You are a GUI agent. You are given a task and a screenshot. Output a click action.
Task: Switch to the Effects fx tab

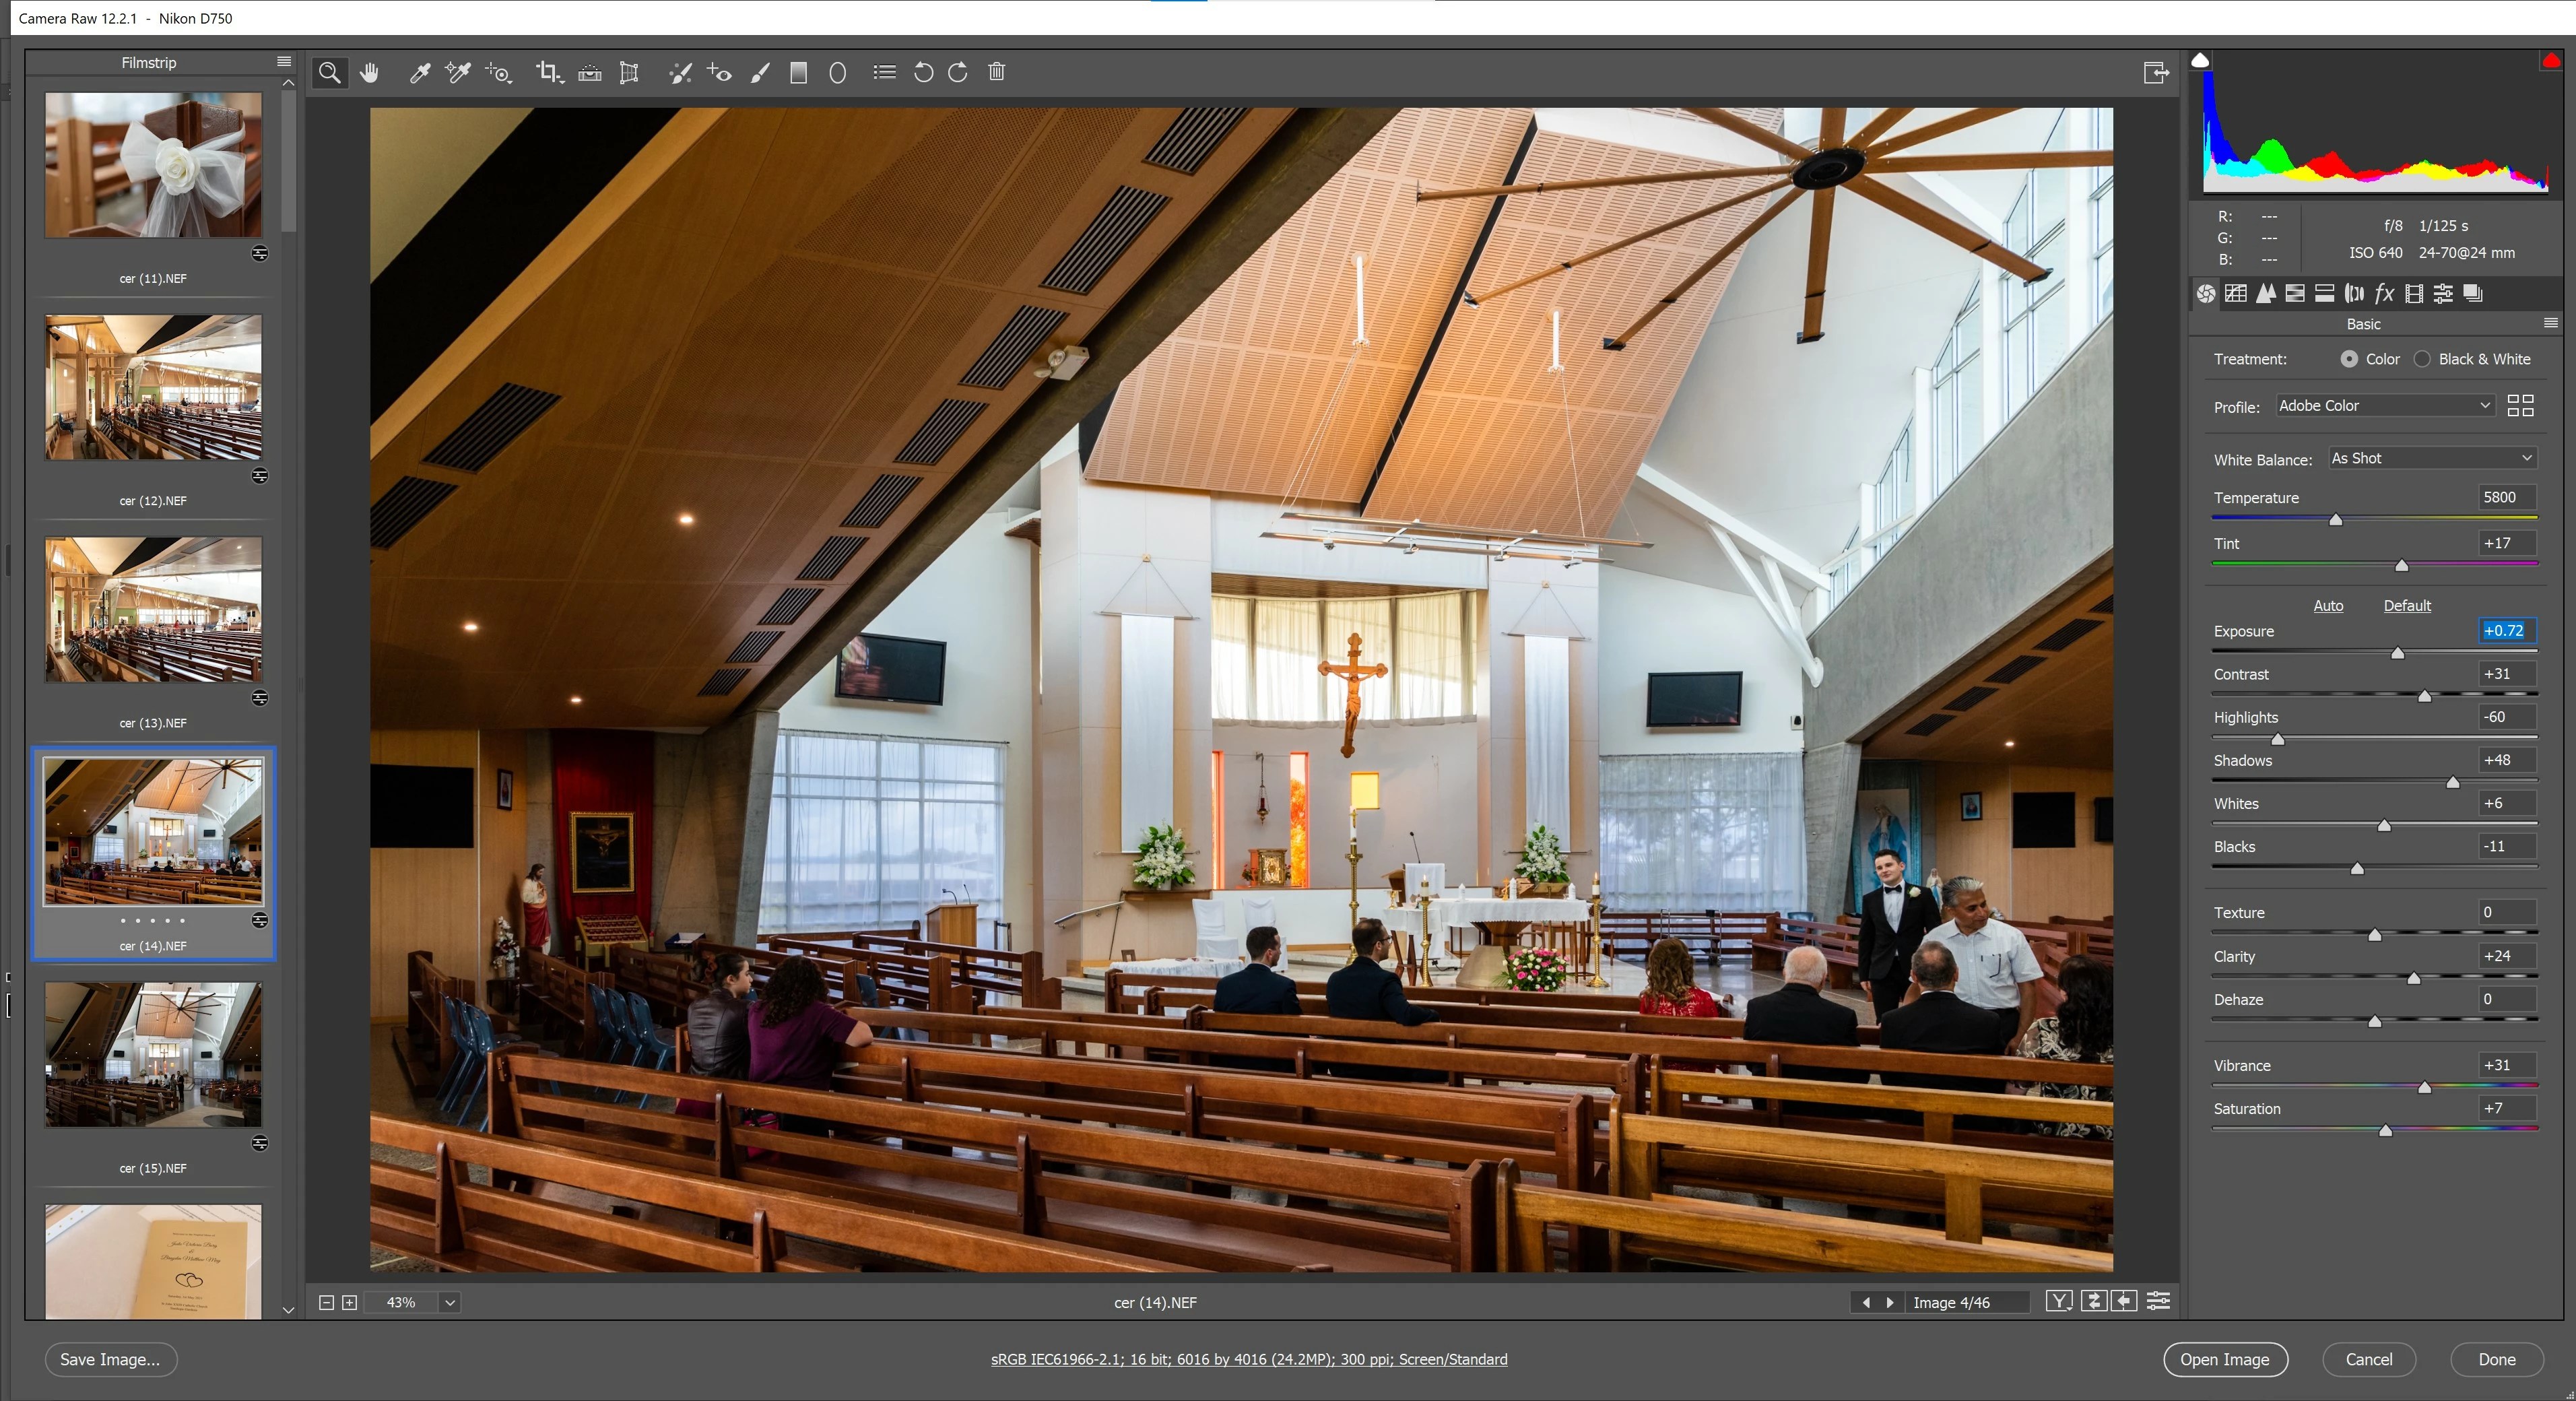(x=2384, y=293)
